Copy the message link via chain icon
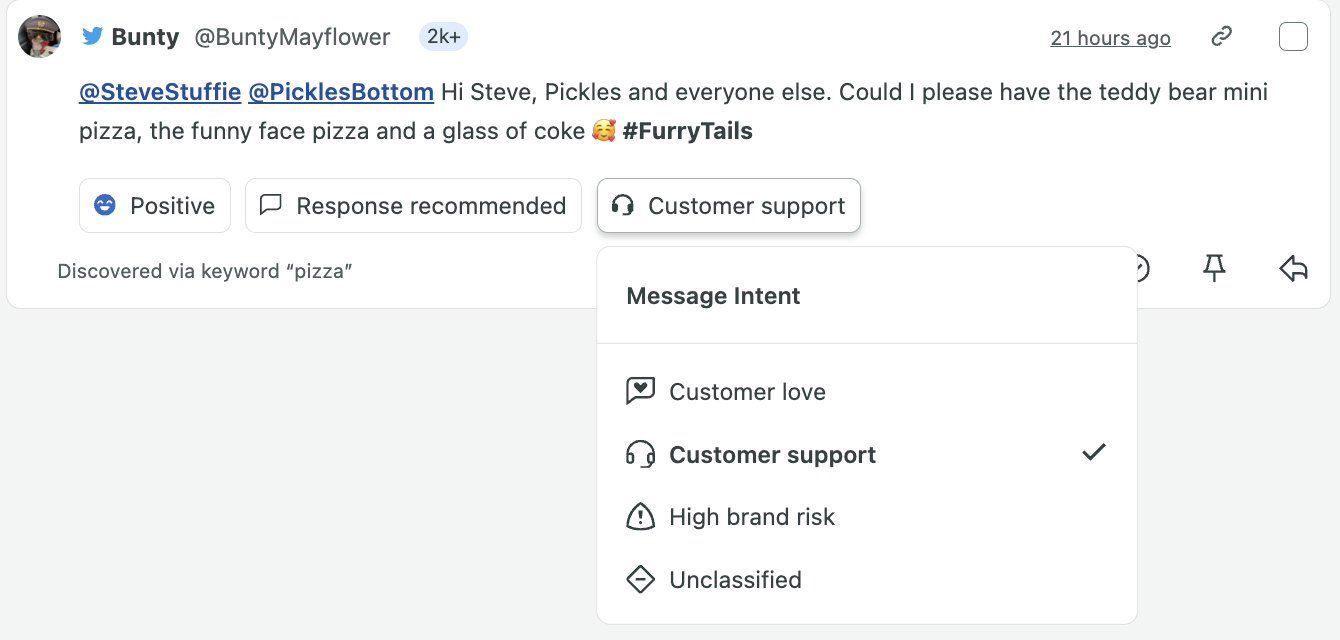1340x640 pixels. tap(1221, 37)
